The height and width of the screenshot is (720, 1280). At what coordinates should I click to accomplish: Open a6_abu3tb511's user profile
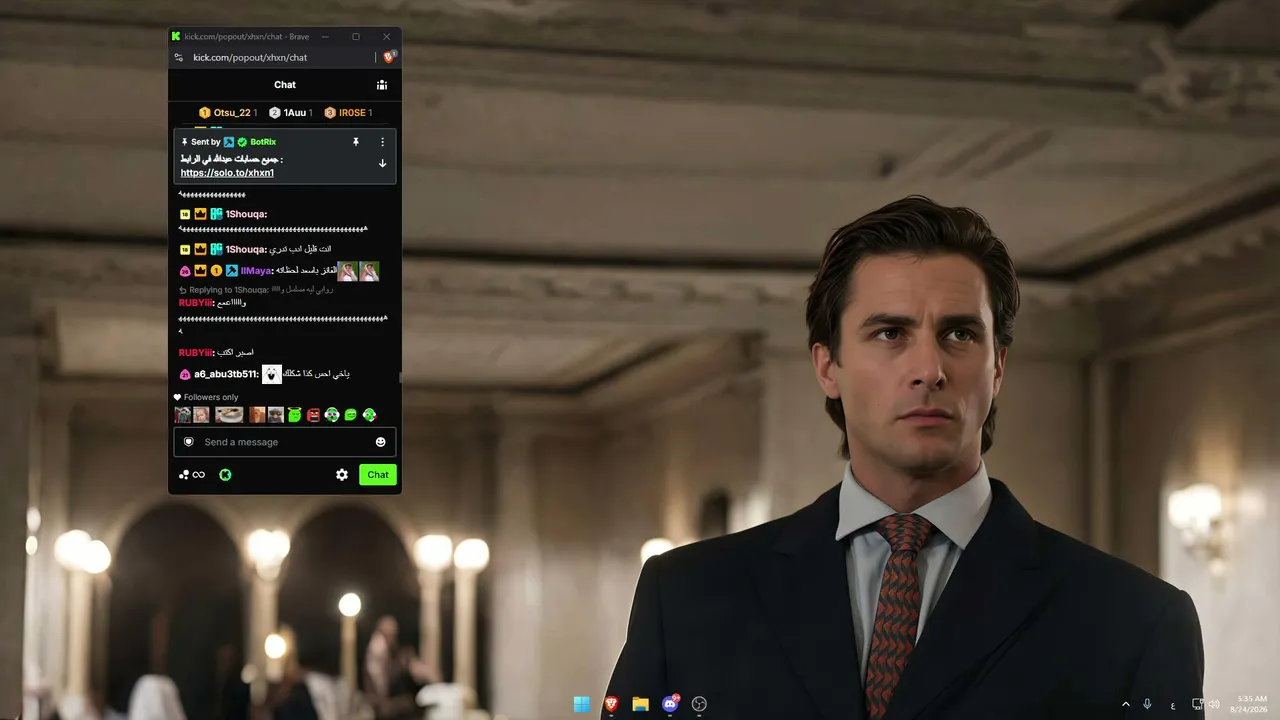coord(225,374)
